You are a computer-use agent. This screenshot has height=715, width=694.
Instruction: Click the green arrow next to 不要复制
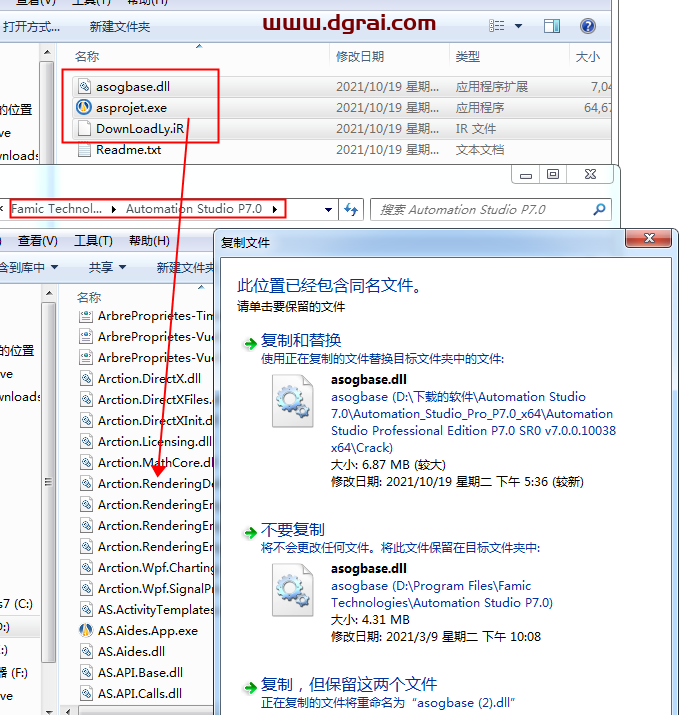click(x=250, y=532)
